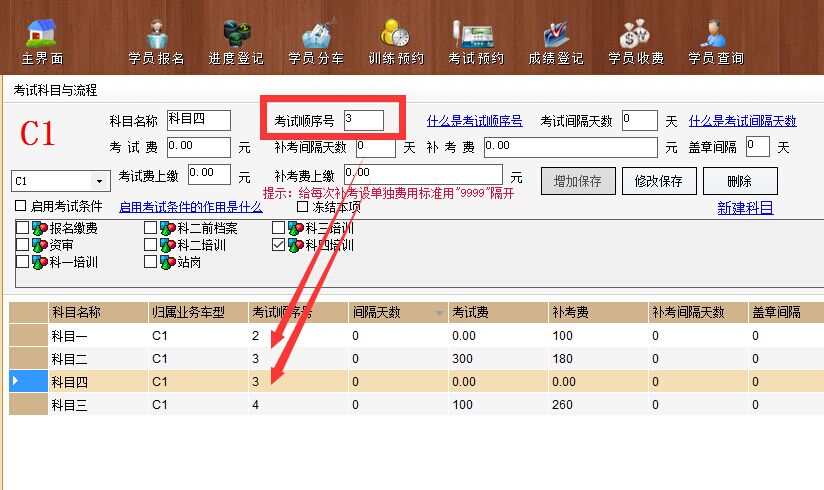This screenshot has height=490, width=824.
Task: Check the 科三培训 checkbox
Action: tap(279, 228)
